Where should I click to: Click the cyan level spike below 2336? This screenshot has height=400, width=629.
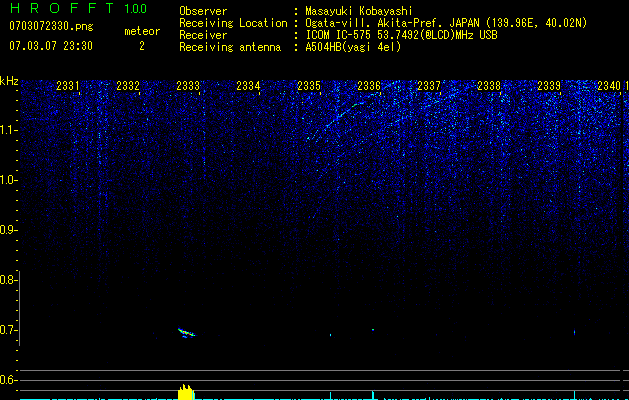click(373, 395)
